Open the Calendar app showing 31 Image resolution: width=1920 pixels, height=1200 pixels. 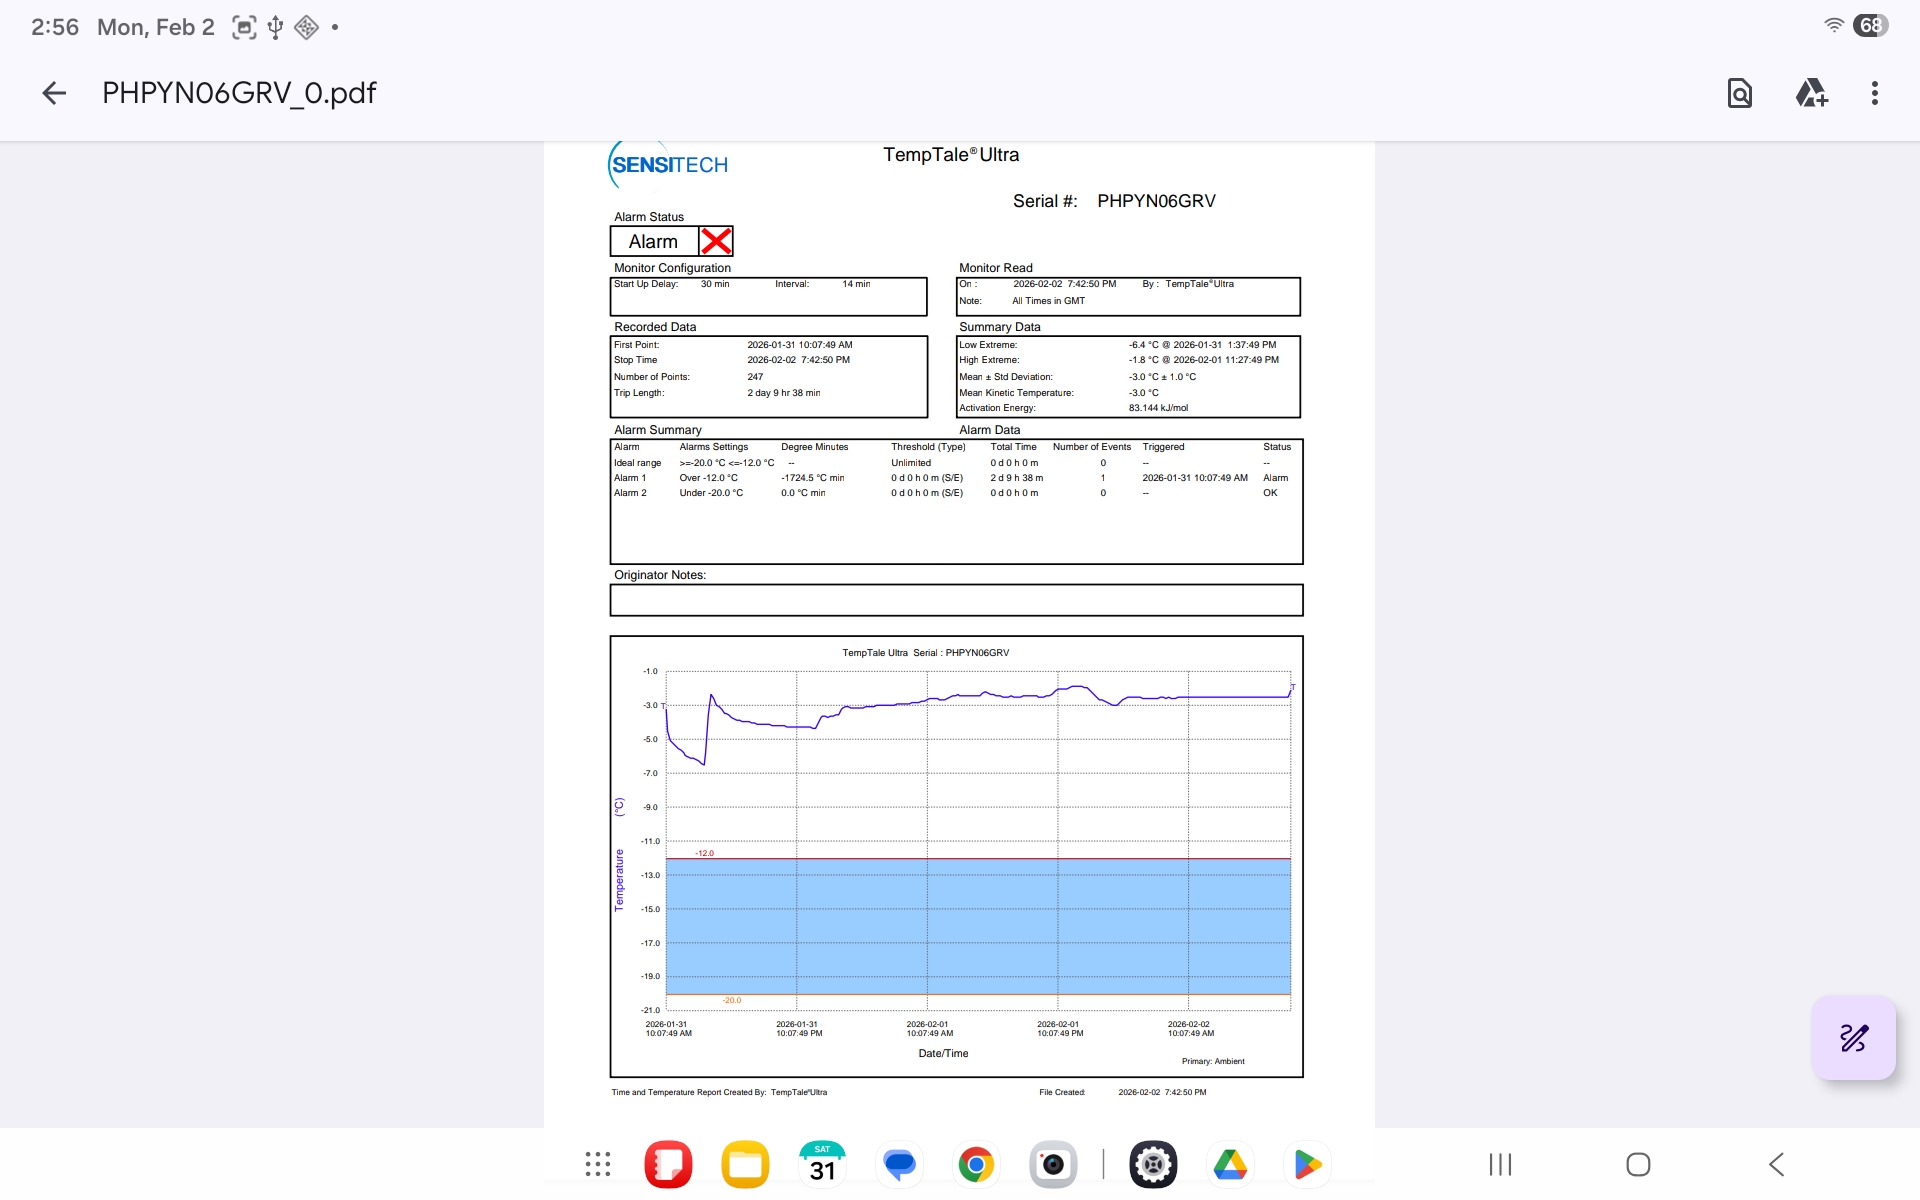click(x=822, y=1164)
